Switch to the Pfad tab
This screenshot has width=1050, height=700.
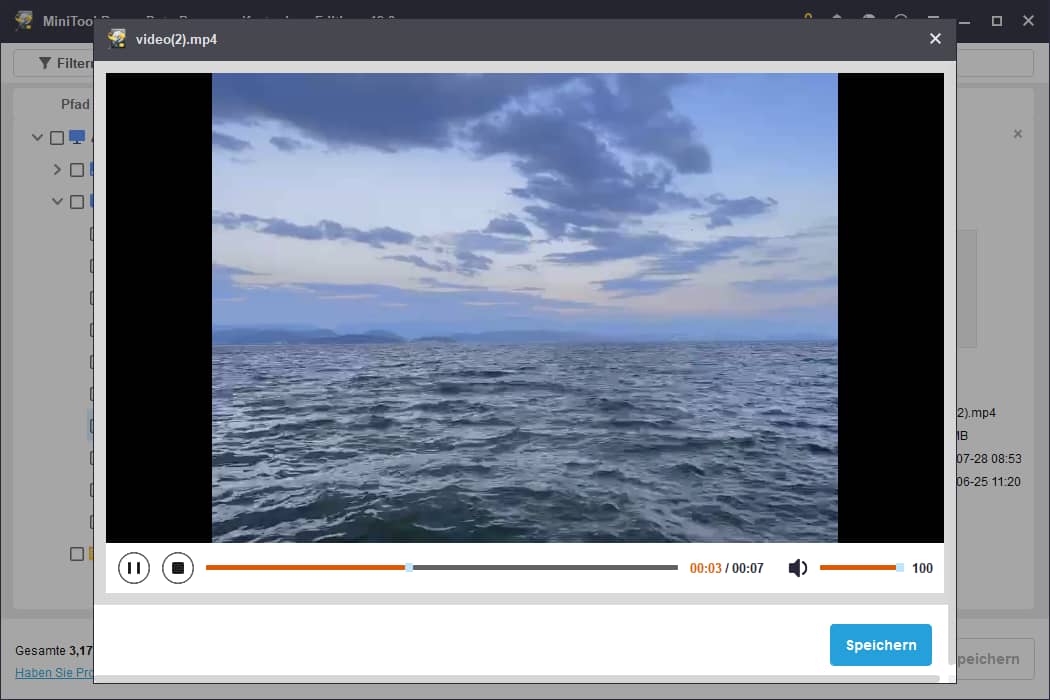point(75,104)
